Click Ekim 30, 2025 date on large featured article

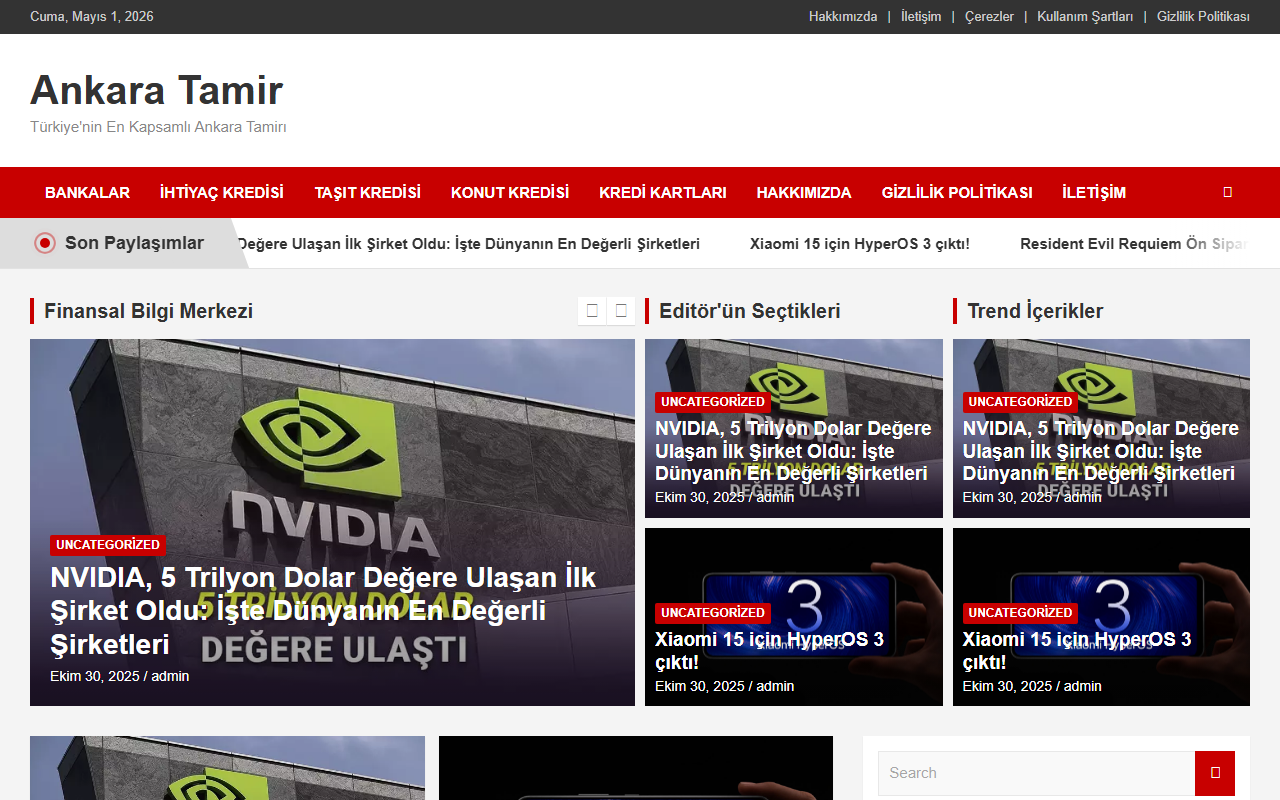coord(95,676)
